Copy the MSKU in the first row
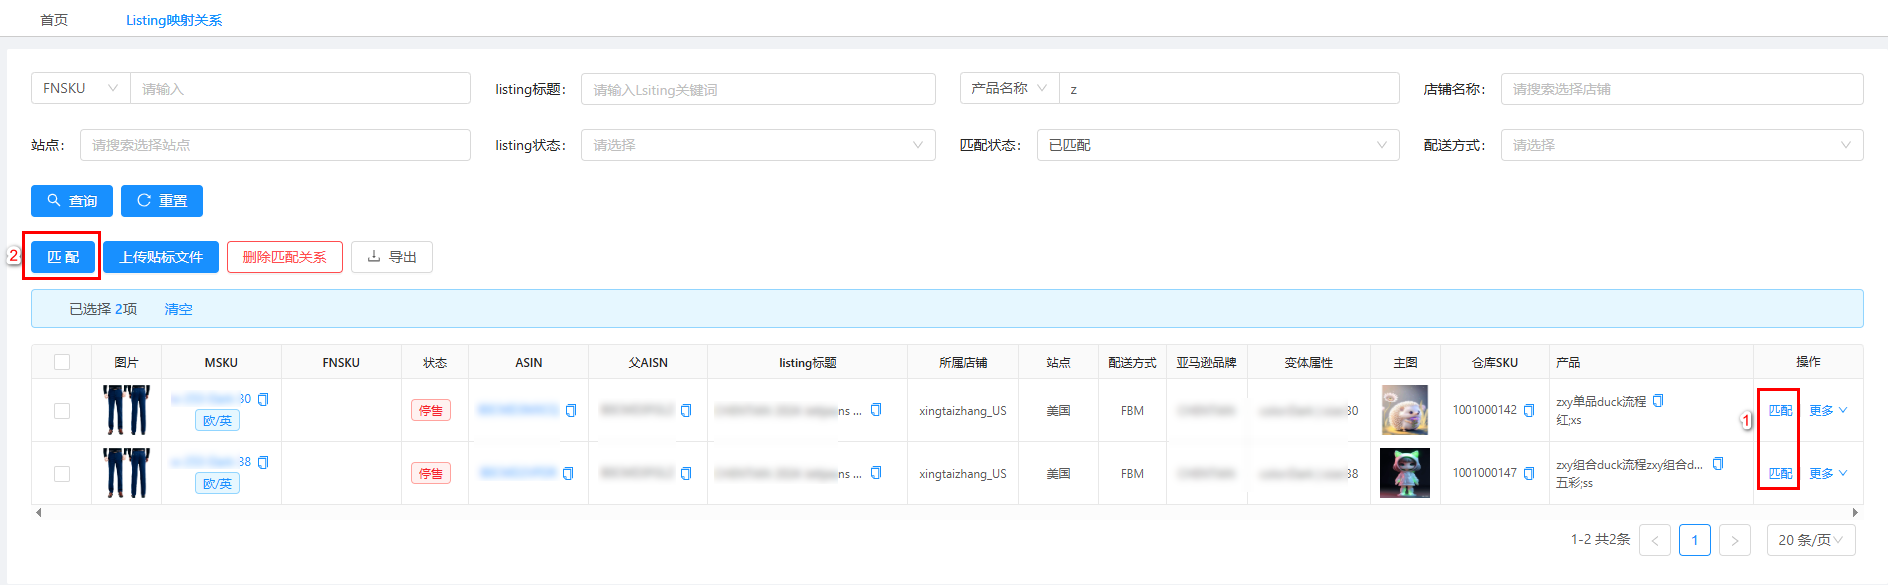1888x585 pixels. [264, 399]
